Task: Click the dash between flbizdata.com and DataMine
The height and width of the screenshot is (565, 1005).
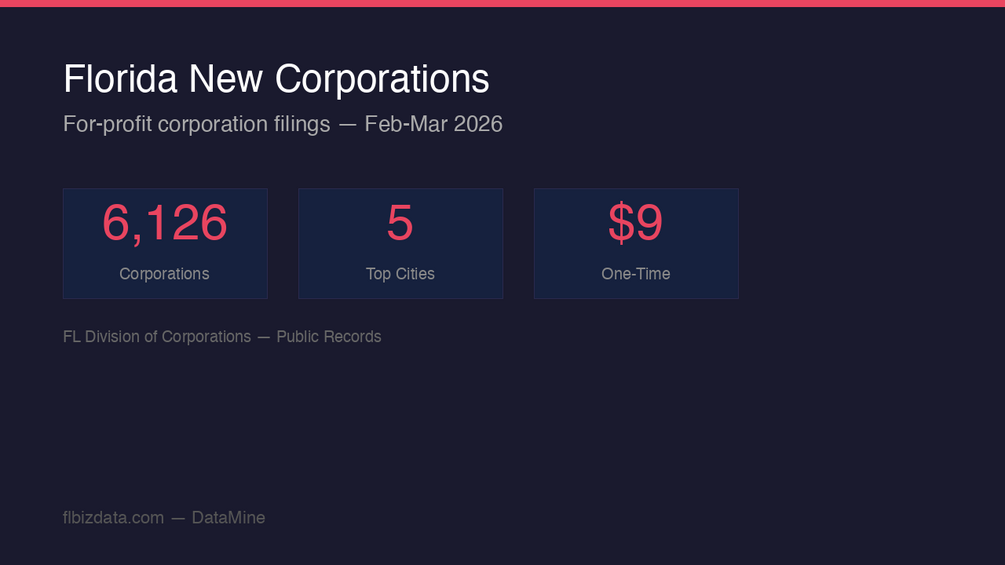Action: [x=178, y=518]
